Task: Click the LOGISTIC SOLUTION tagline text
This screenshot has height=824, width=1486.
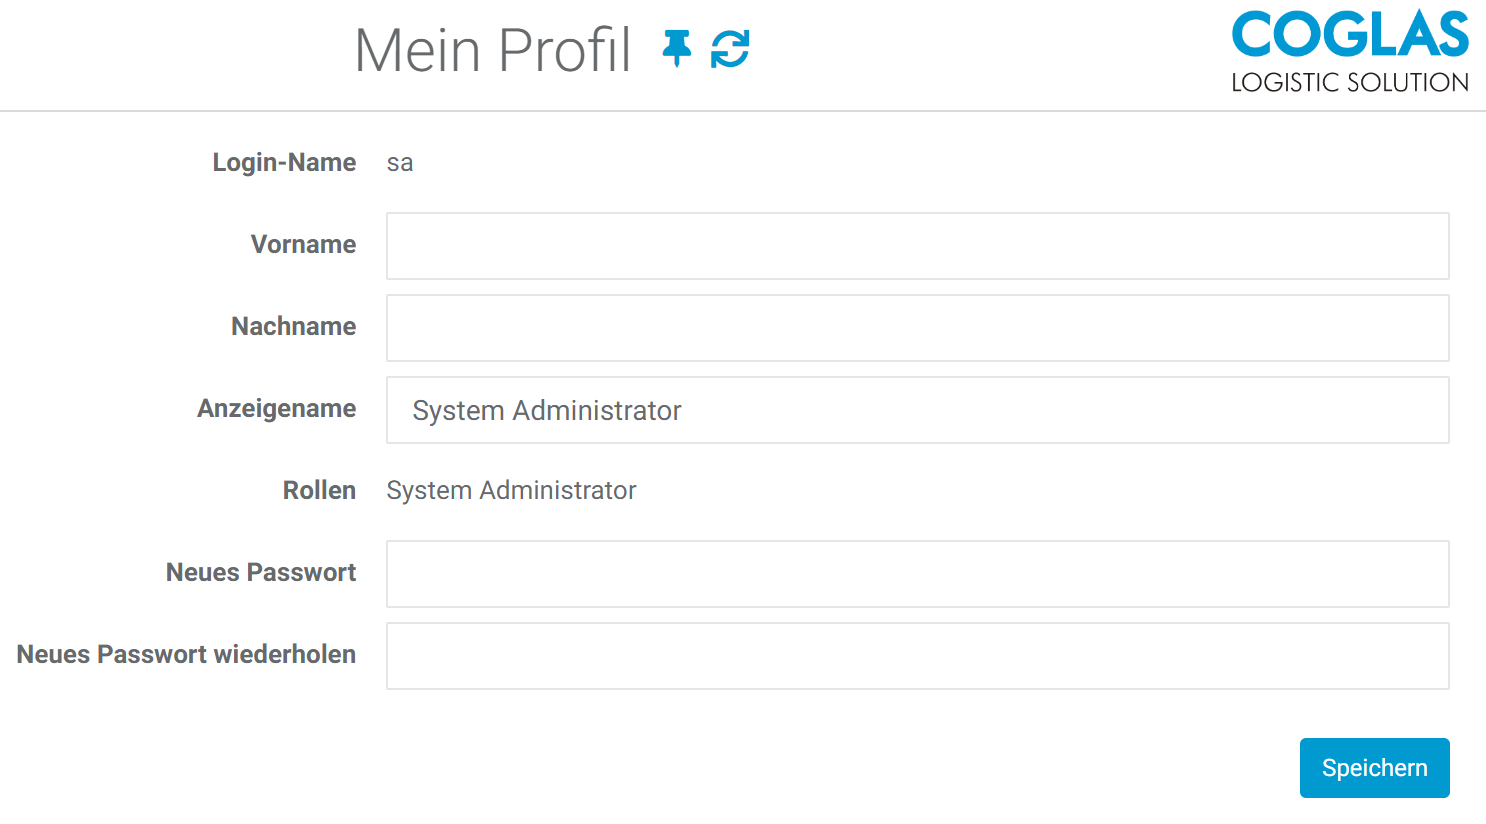Action: click(x=1349, y=83)
